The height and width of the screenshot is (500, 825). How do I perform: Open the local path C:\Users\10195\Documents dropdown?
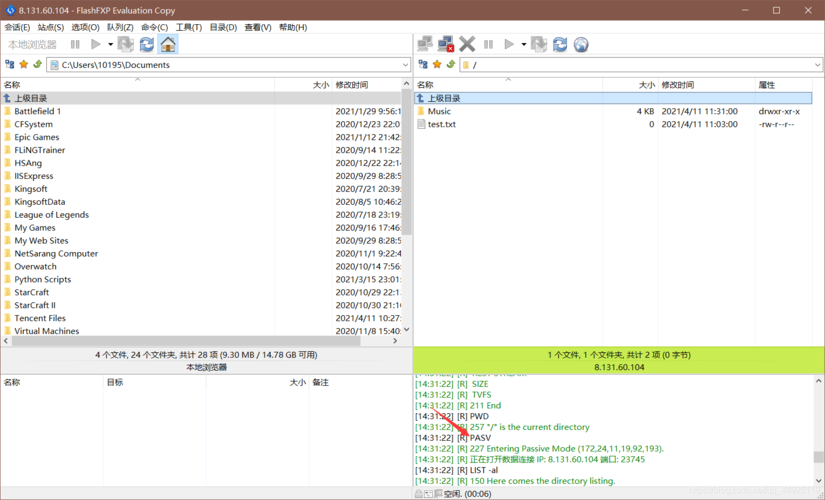(405, 65)
